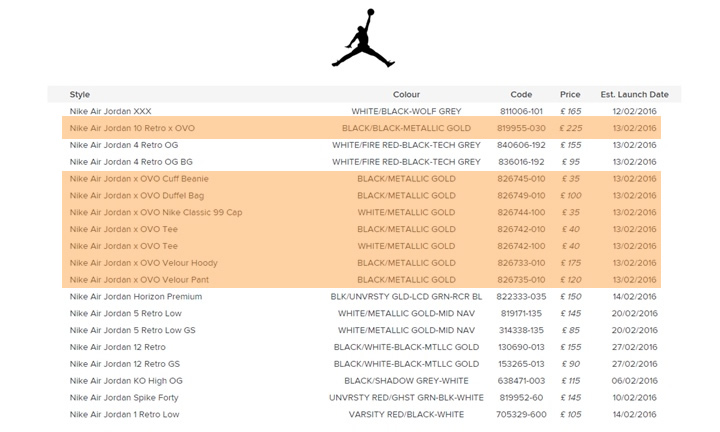Click colour BLACK/SHADOW GREY-WHITE

point(406,381)
